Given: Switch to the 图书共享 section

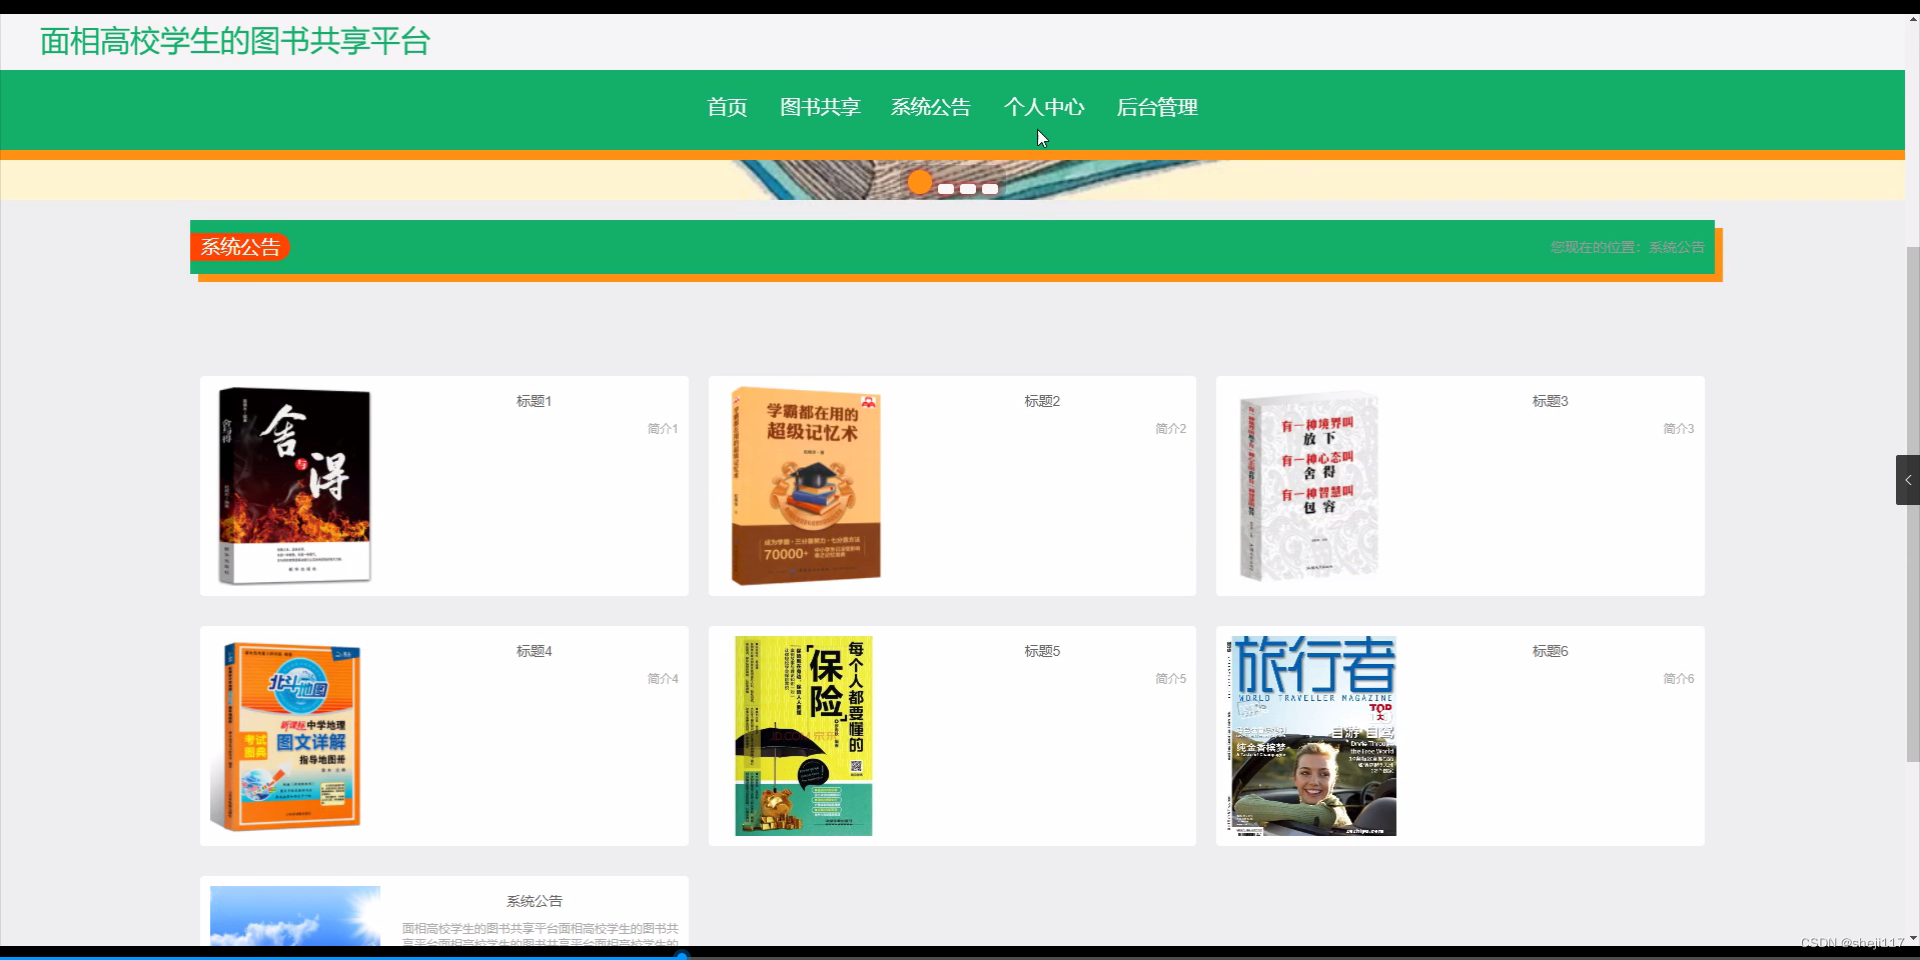Looking at the screenshot, I should coord(820,107).
